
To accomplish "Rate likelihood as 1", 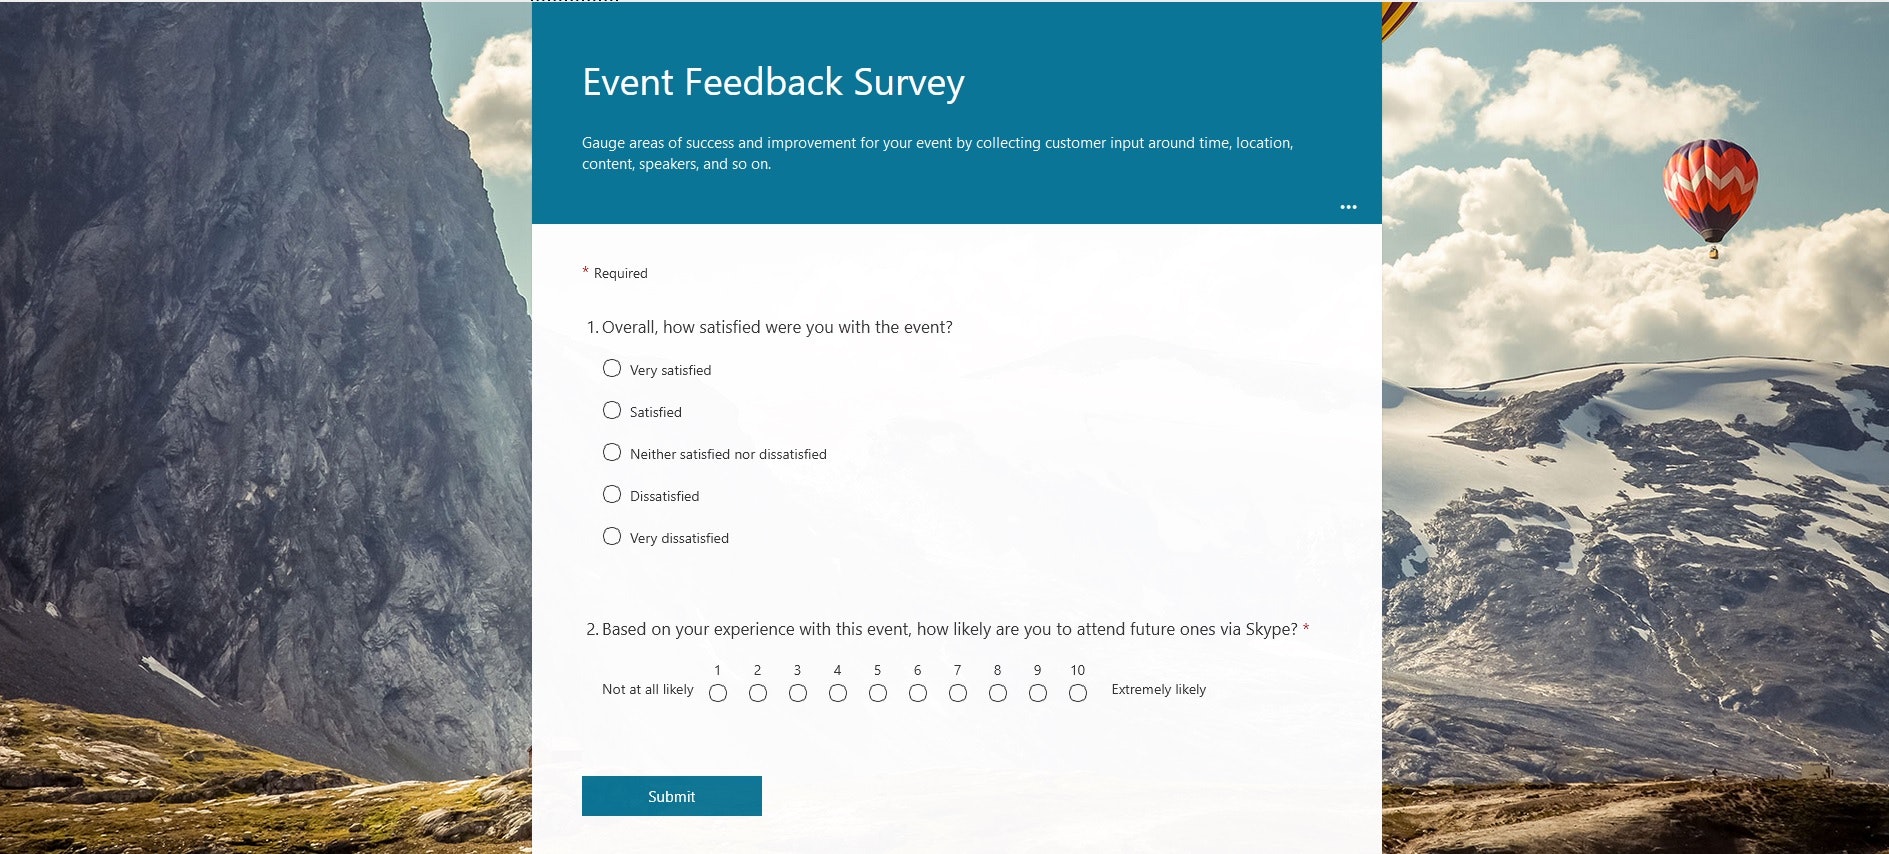I will click(718, 693).
